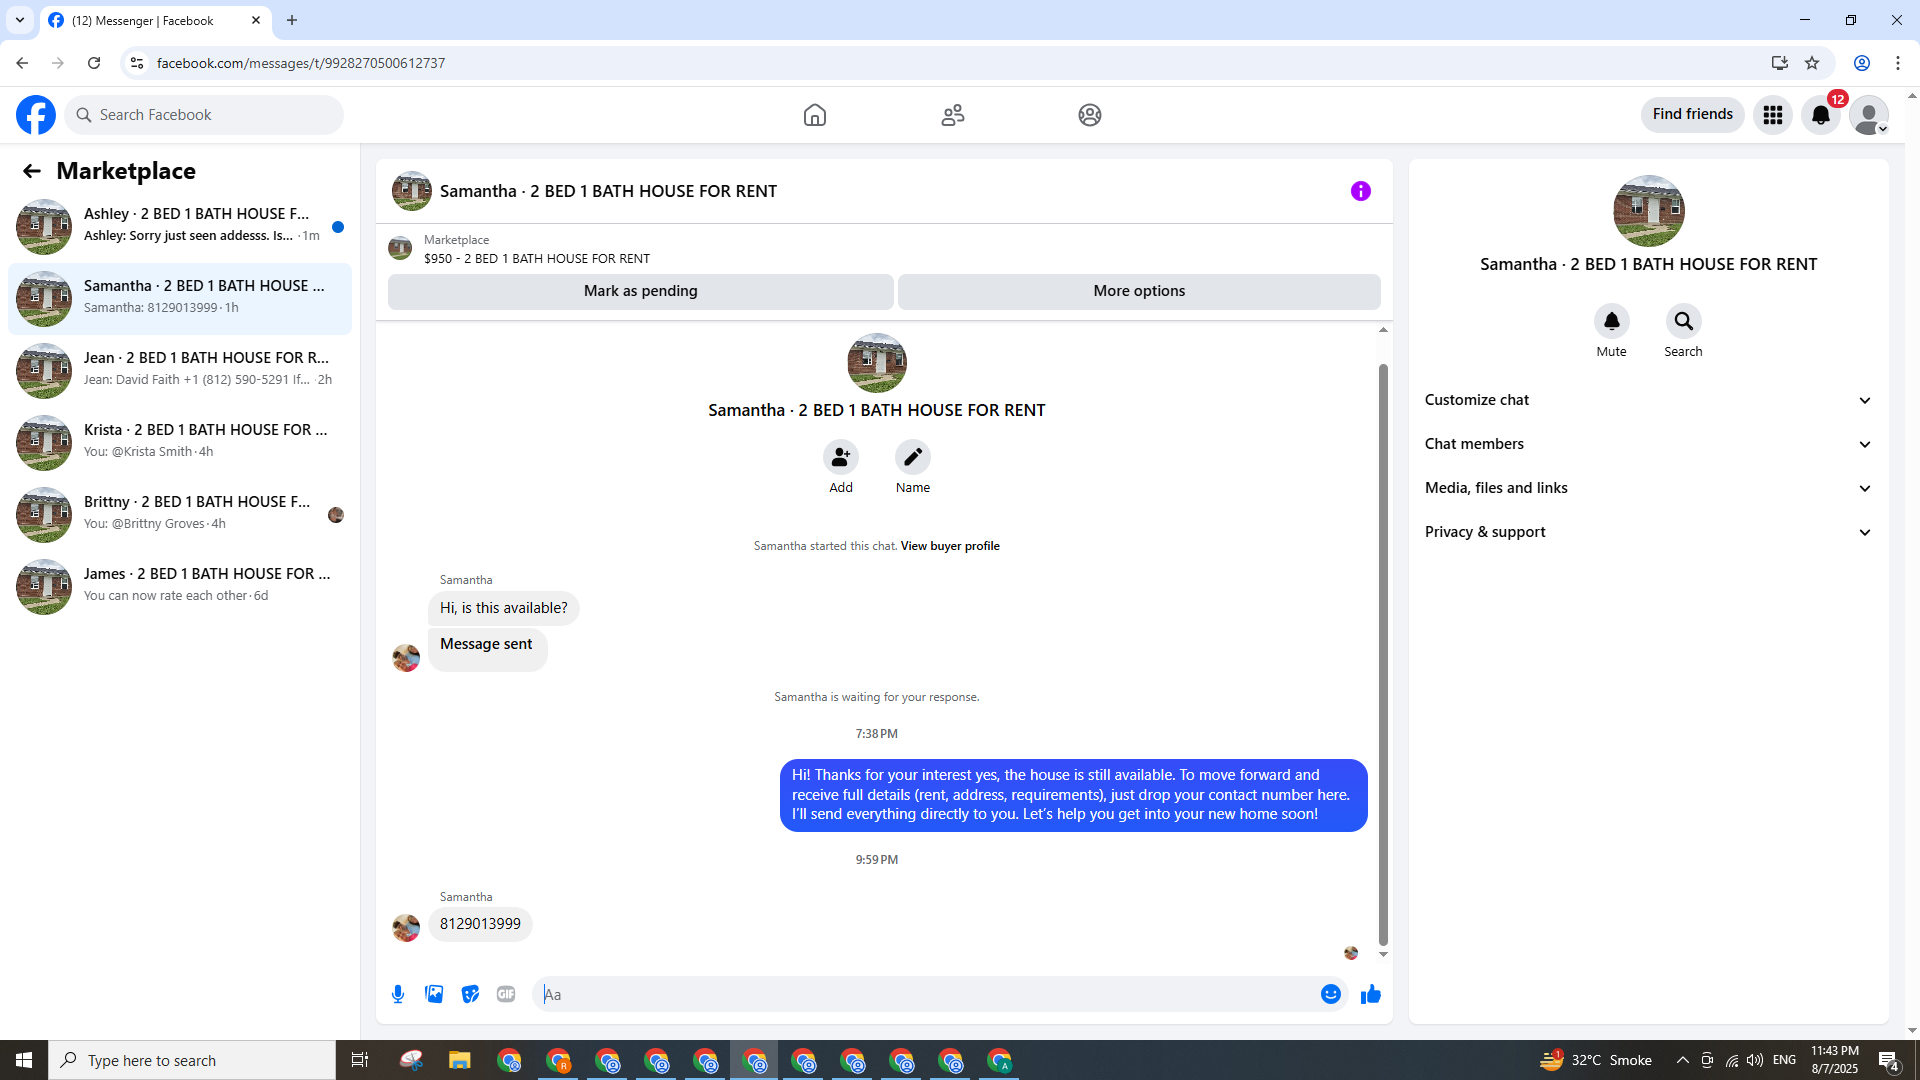Screen dimensions: 1920x1080
Task: Expand Customize chat section
Action: (1647, 400)
